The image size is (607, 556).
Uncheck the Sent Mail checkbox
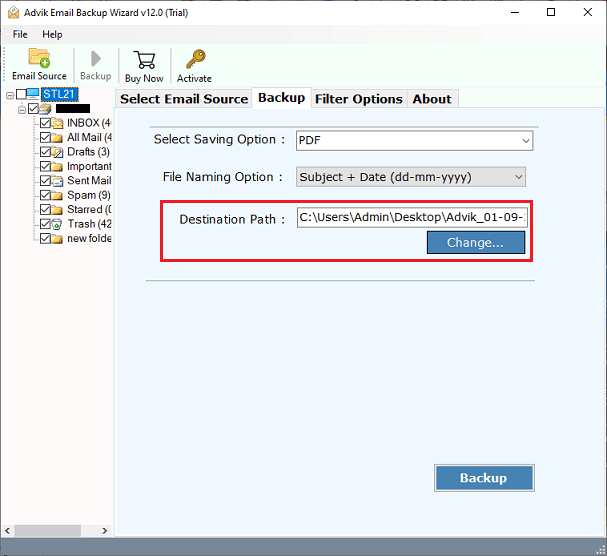click(45, 181)
